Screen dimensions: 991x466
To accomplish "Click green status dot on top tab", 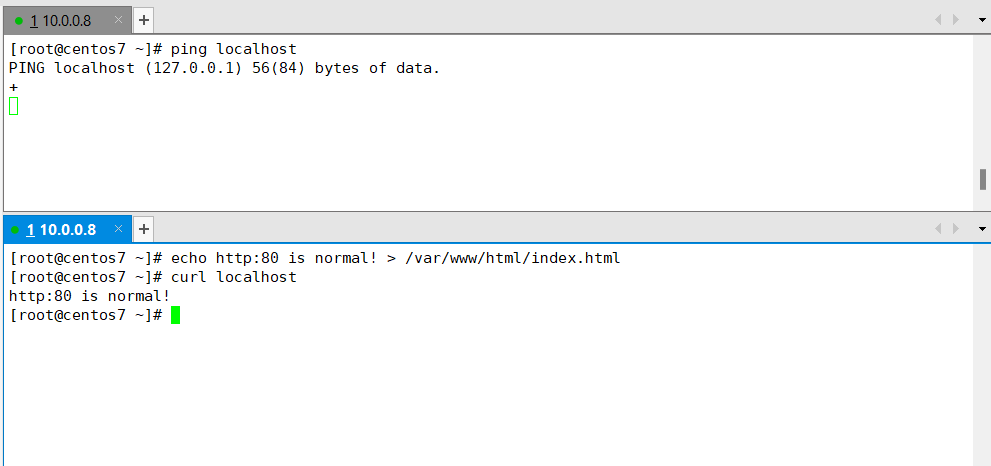I will (18, 20).
